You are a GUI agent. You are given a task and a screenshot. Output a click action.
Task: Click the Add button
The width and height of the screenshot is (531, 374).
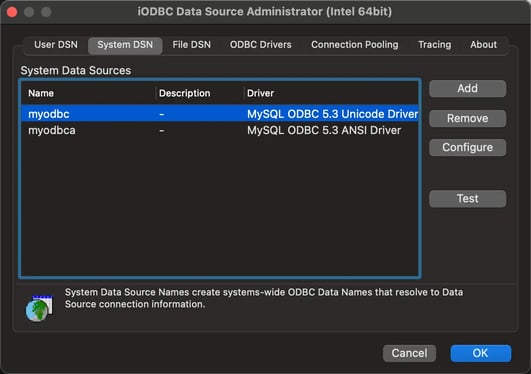coord(468,88)
